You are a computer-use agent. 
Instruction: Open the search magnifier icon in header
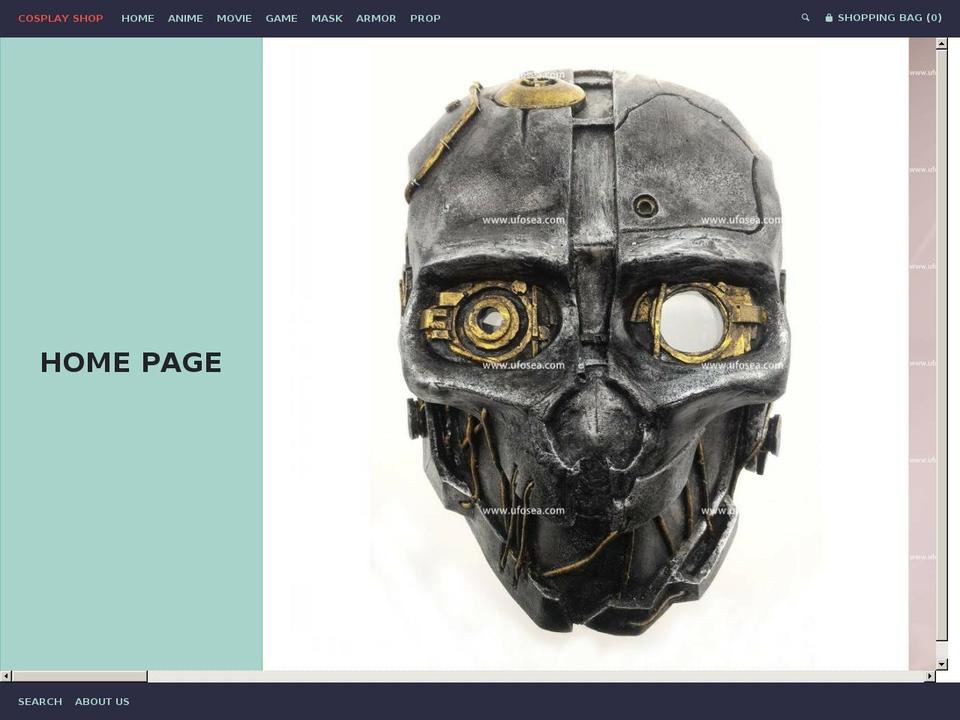point(805,18)
